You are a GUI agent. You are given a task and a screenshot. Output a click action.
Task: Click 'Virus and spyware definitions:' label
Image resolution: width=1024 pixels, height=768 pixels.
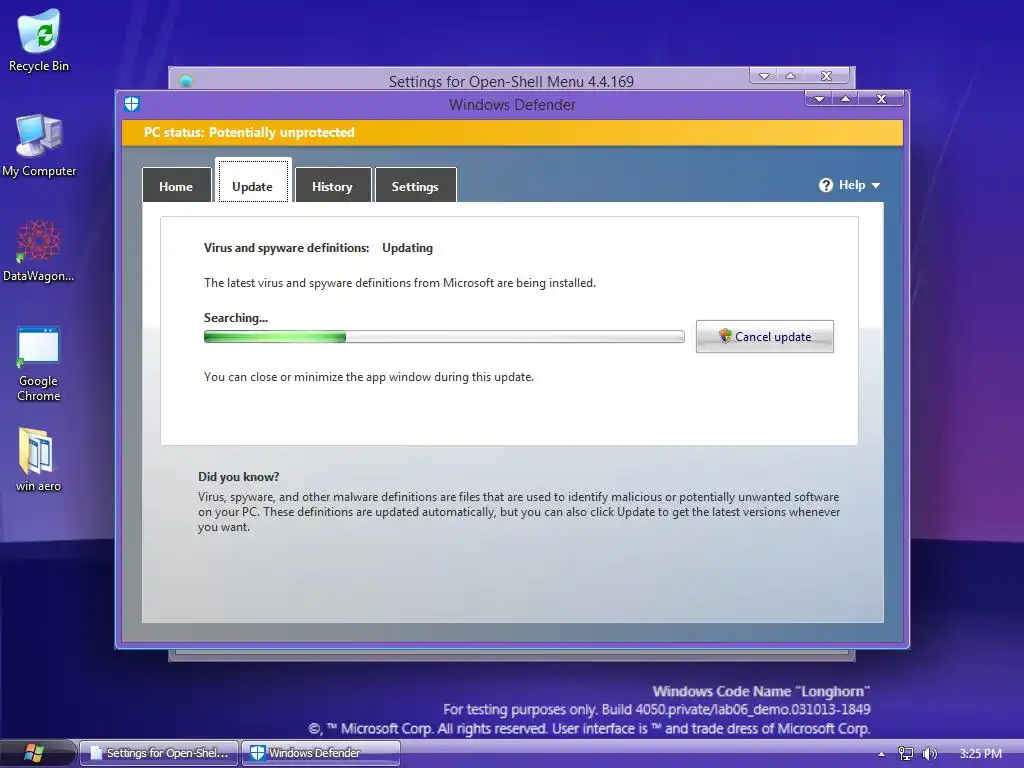click(x=286, y=248)
